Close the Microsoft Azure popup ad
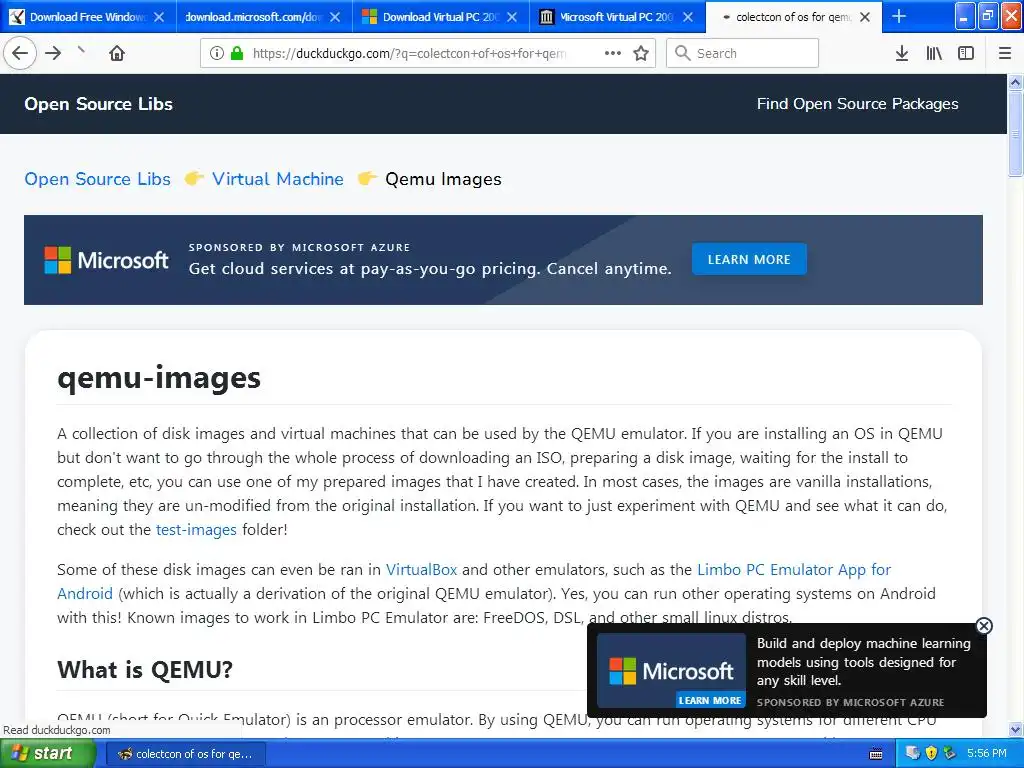The height and width of the screenshot is (768, 1024). (984, 626)
